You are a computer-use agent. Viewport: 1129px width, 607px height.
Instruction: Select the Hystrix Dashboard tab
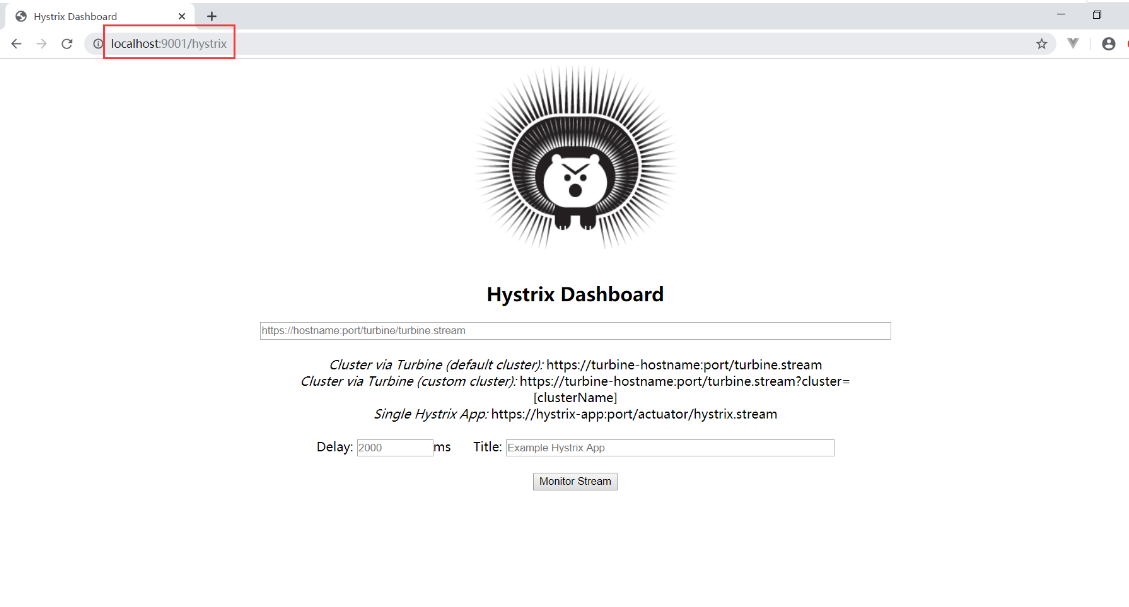tap(90, 16)
